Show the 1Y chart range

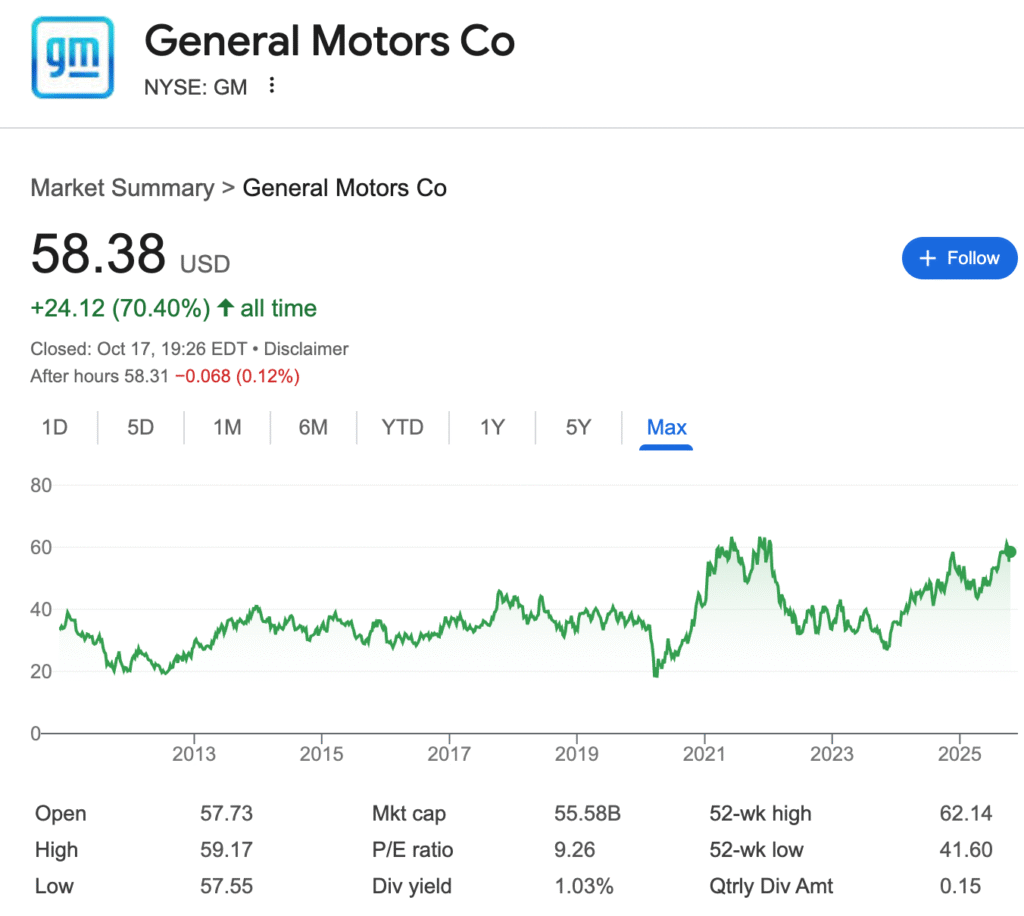(x=492, y=428)
